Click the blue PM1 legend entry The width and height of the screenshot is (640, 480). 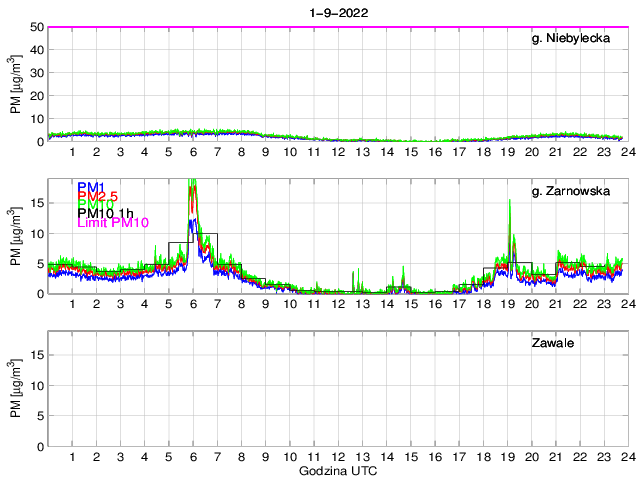[91, 187]
